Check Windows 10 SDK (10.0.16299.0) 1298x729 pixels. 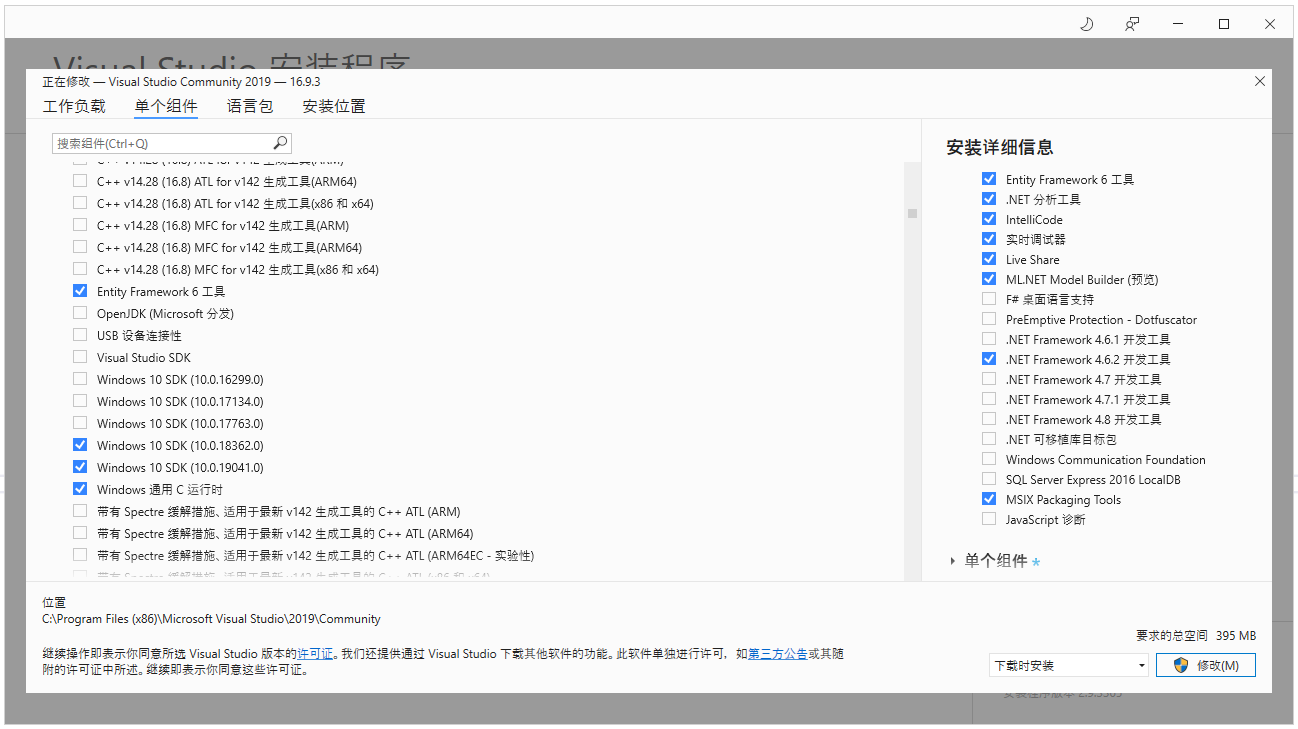click(80, 379)
